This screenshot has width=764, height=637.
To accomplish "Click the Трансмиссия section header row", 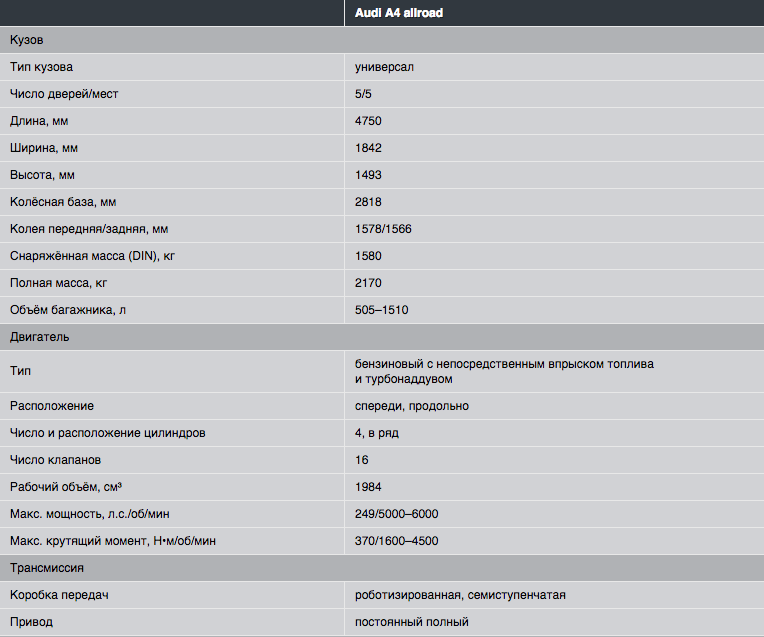I will point(47,567).
